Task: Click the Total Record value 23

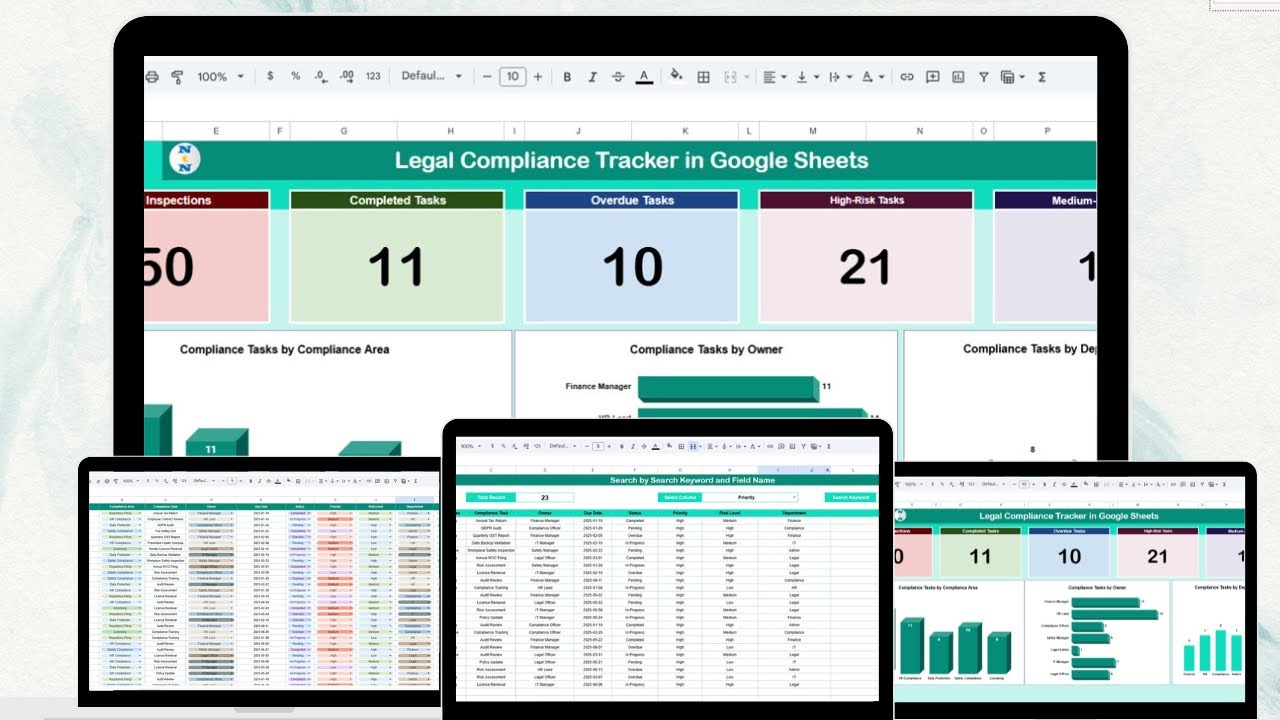Action: (545, 497)
